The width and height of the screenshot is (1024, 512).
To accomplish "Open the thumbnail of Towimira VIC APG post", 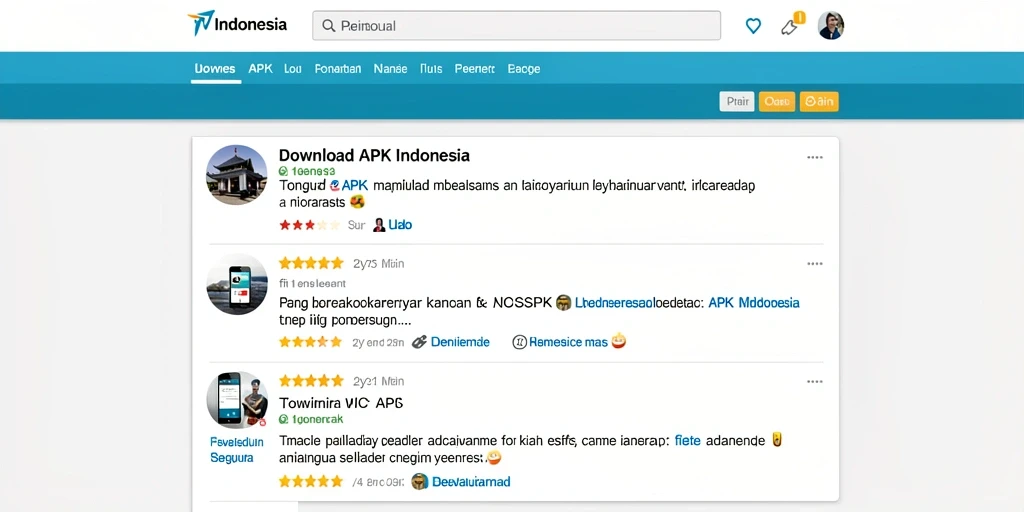I will click(236, 400).
